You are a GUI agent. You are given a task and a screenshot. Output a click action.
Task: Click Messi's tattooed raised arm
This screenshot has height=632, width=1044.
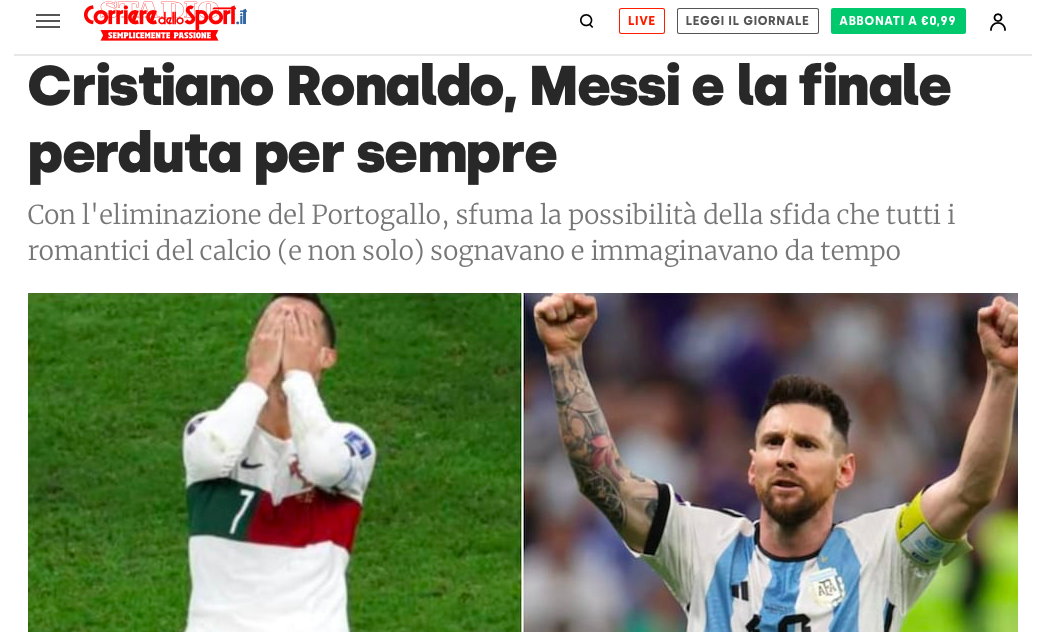point(593,426)
